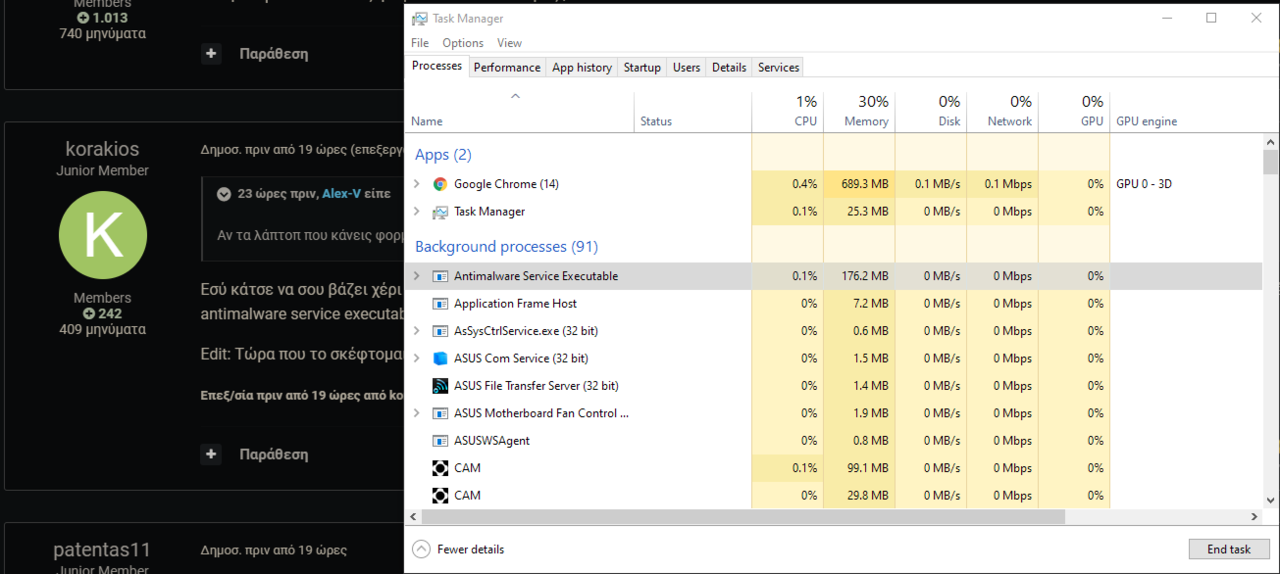Switch to the Performance tab
1280x574 pixels.
point(507,68)
